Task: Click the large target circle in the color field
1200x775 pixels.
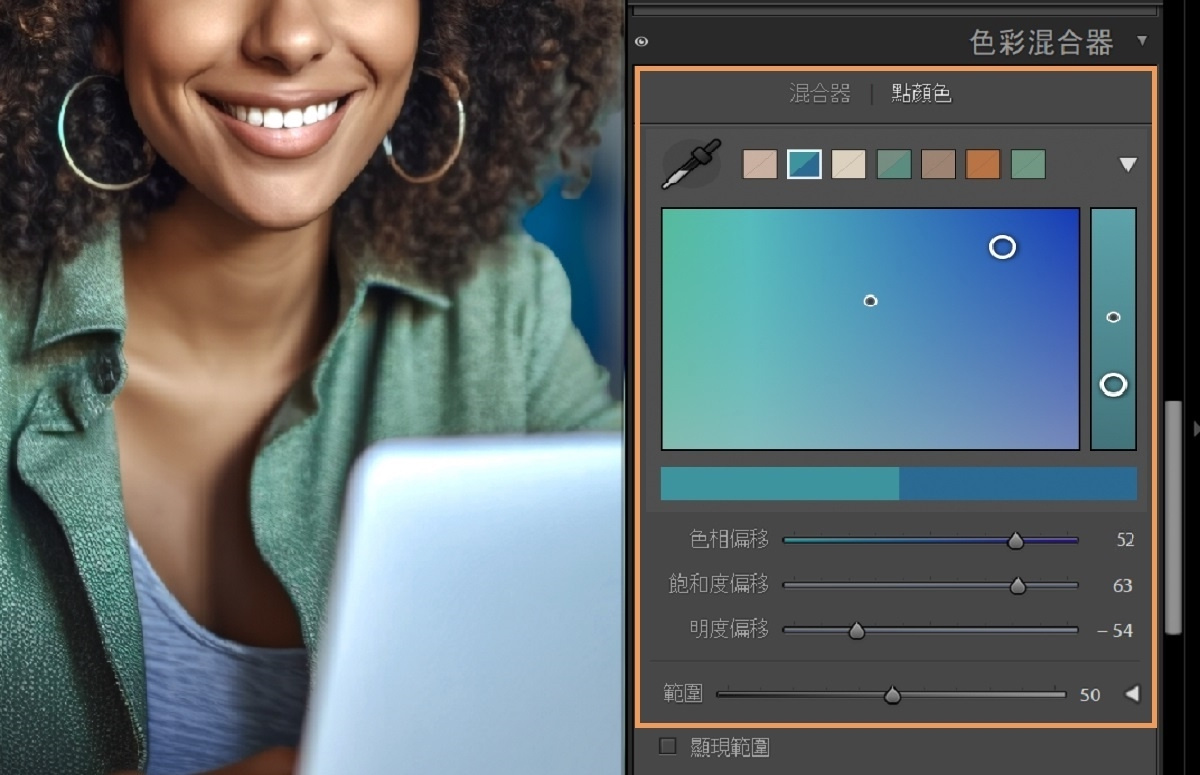Action: [1003, 247]
